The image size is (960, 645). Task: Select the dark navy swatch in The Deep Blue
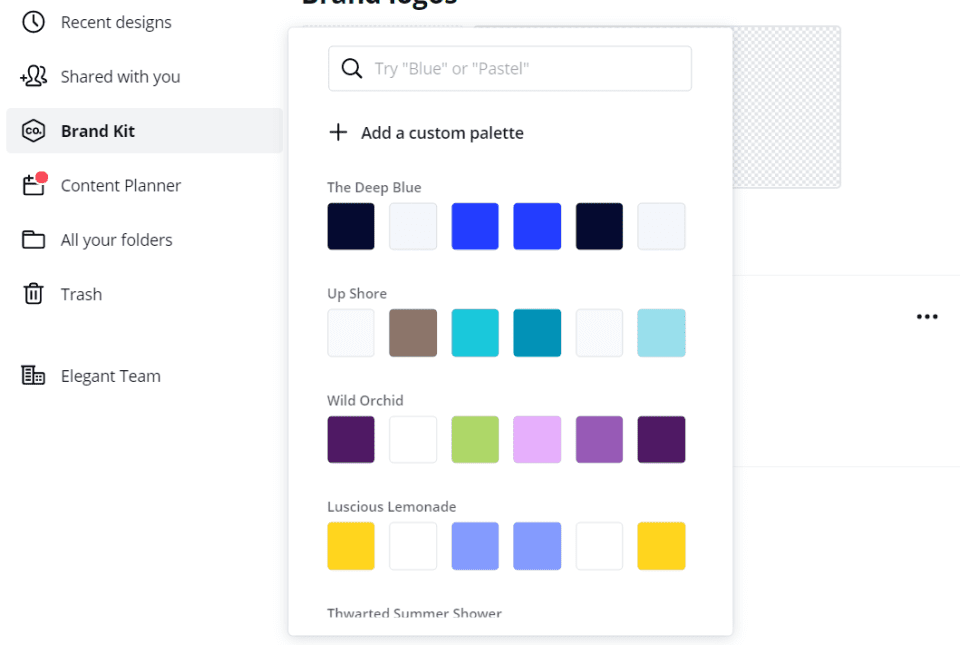tap(350, 226)
